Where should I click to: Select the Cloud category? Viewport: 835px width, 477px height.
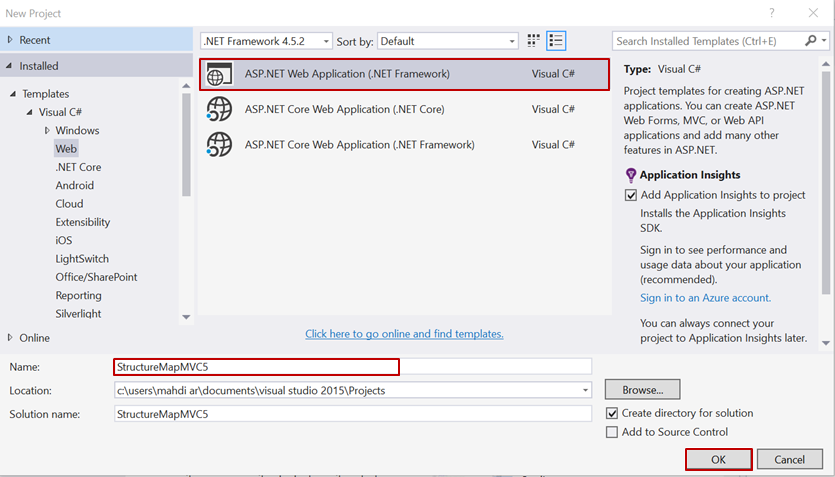coord(69,204)
